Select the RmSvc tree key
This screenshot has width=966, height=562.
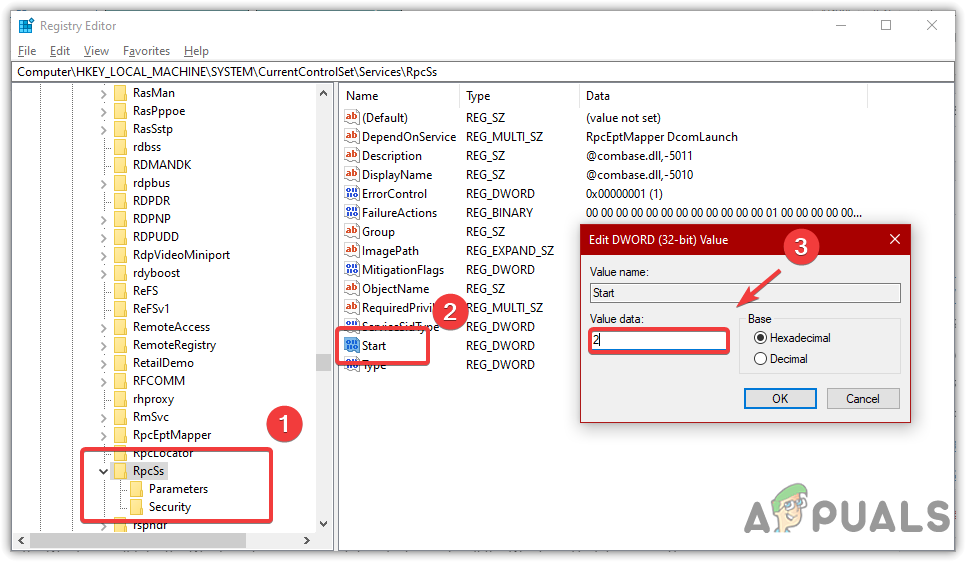151,417
